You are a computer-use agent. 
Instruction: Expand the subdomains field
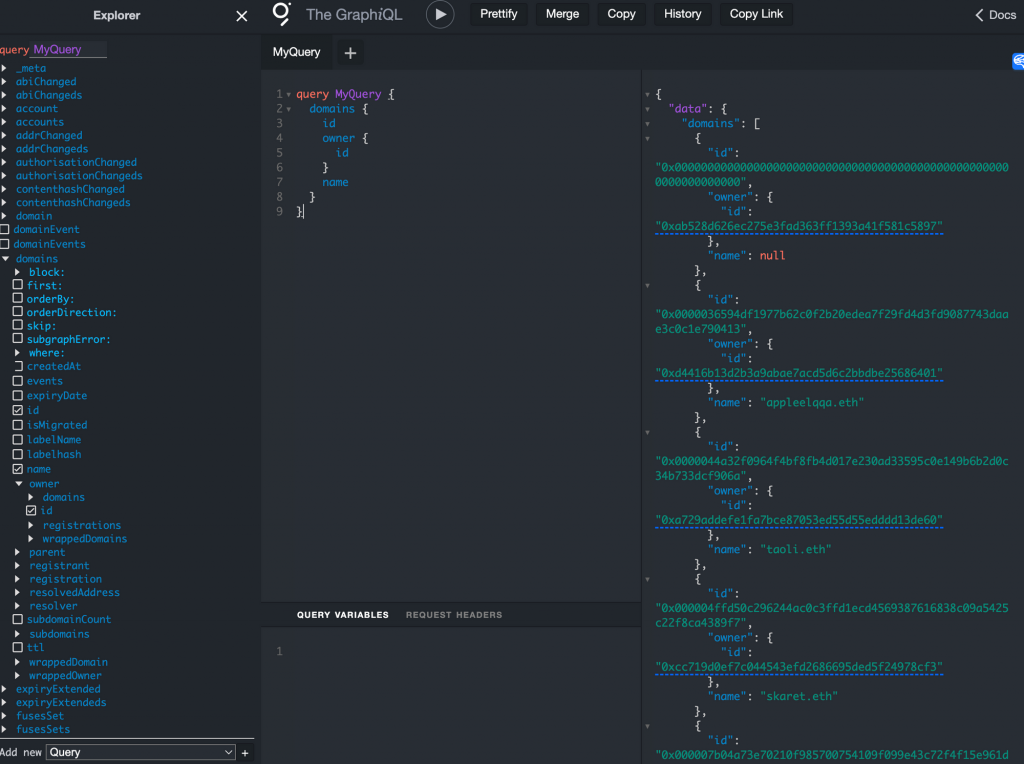pyautogui.click(x=18, y=634)
